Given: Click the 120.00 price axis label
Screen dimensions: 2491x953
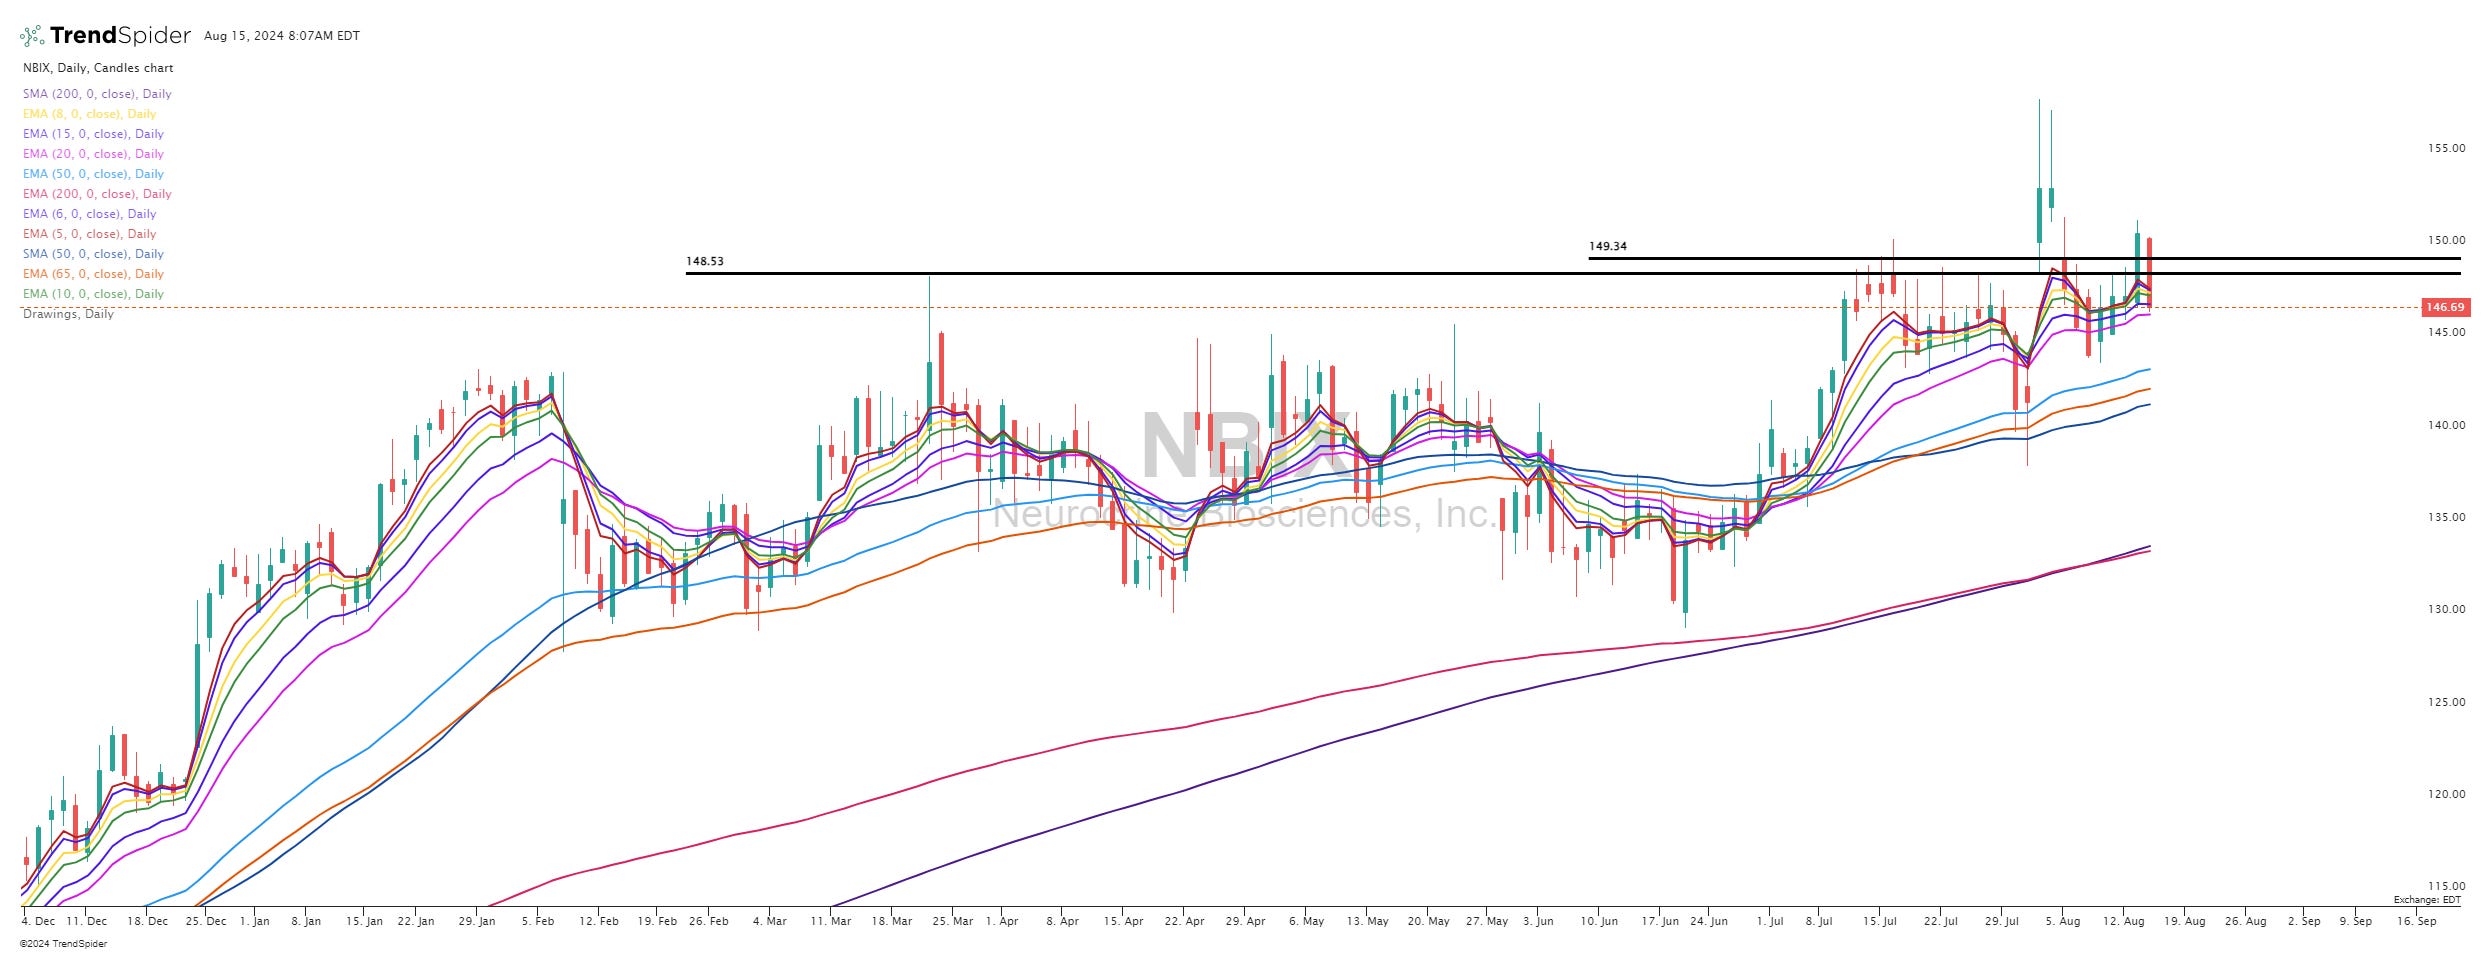Looking at the screenshot, I should (2446, 794).
